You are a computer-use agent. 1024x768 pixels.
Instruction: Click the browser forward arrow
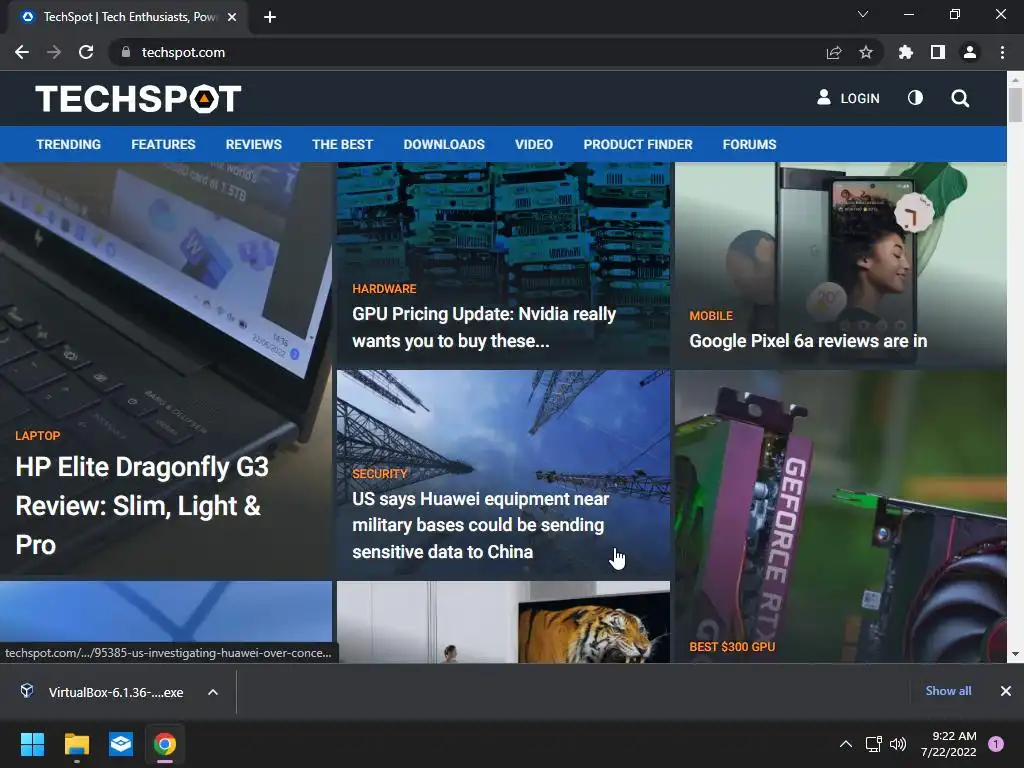(x=54, y=52)
